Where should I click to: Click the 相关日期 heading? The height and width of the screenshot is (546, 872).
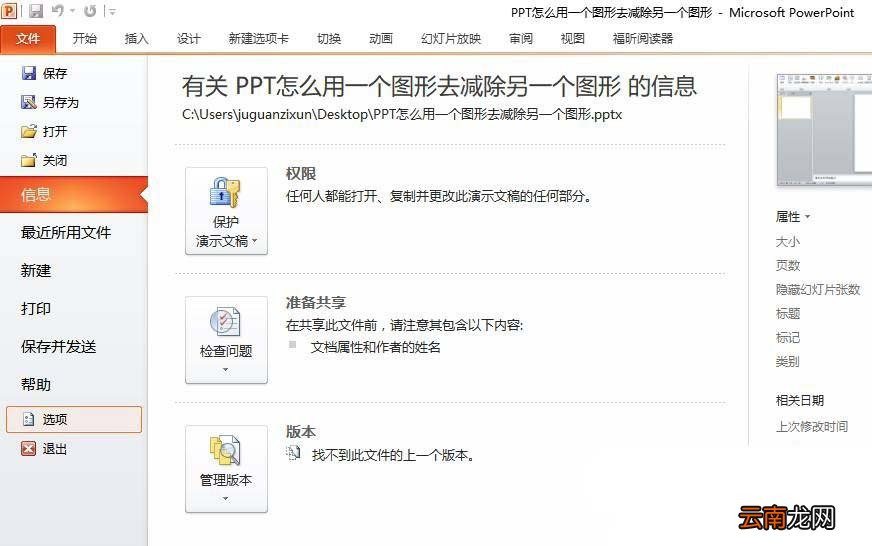pyautogui.click(x=800, y=400)
